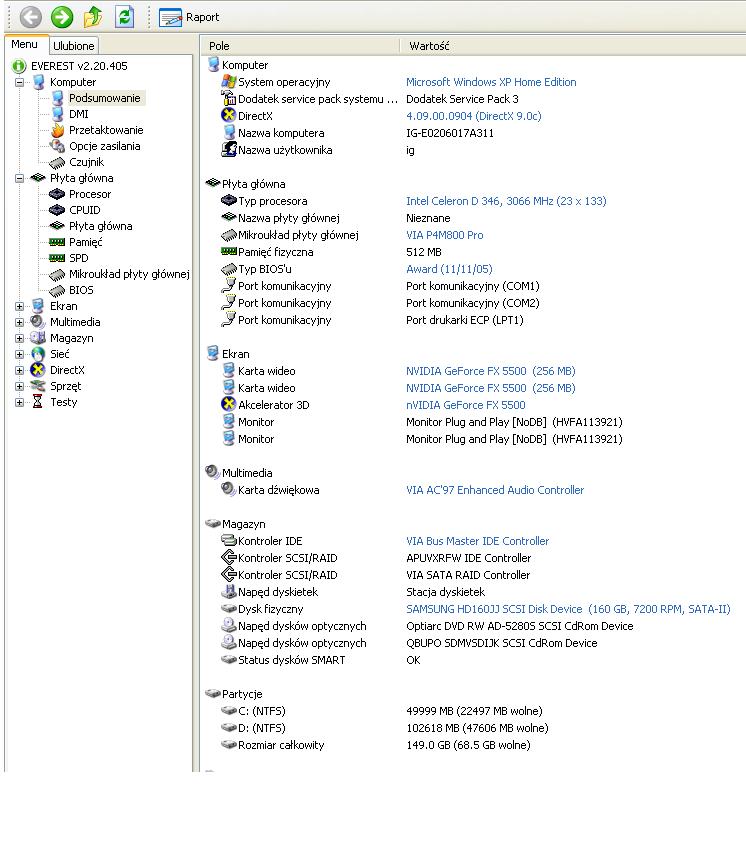Collapse the Komputer tree branch
This screenshot has width=746, height=854.
click(20, 82)
